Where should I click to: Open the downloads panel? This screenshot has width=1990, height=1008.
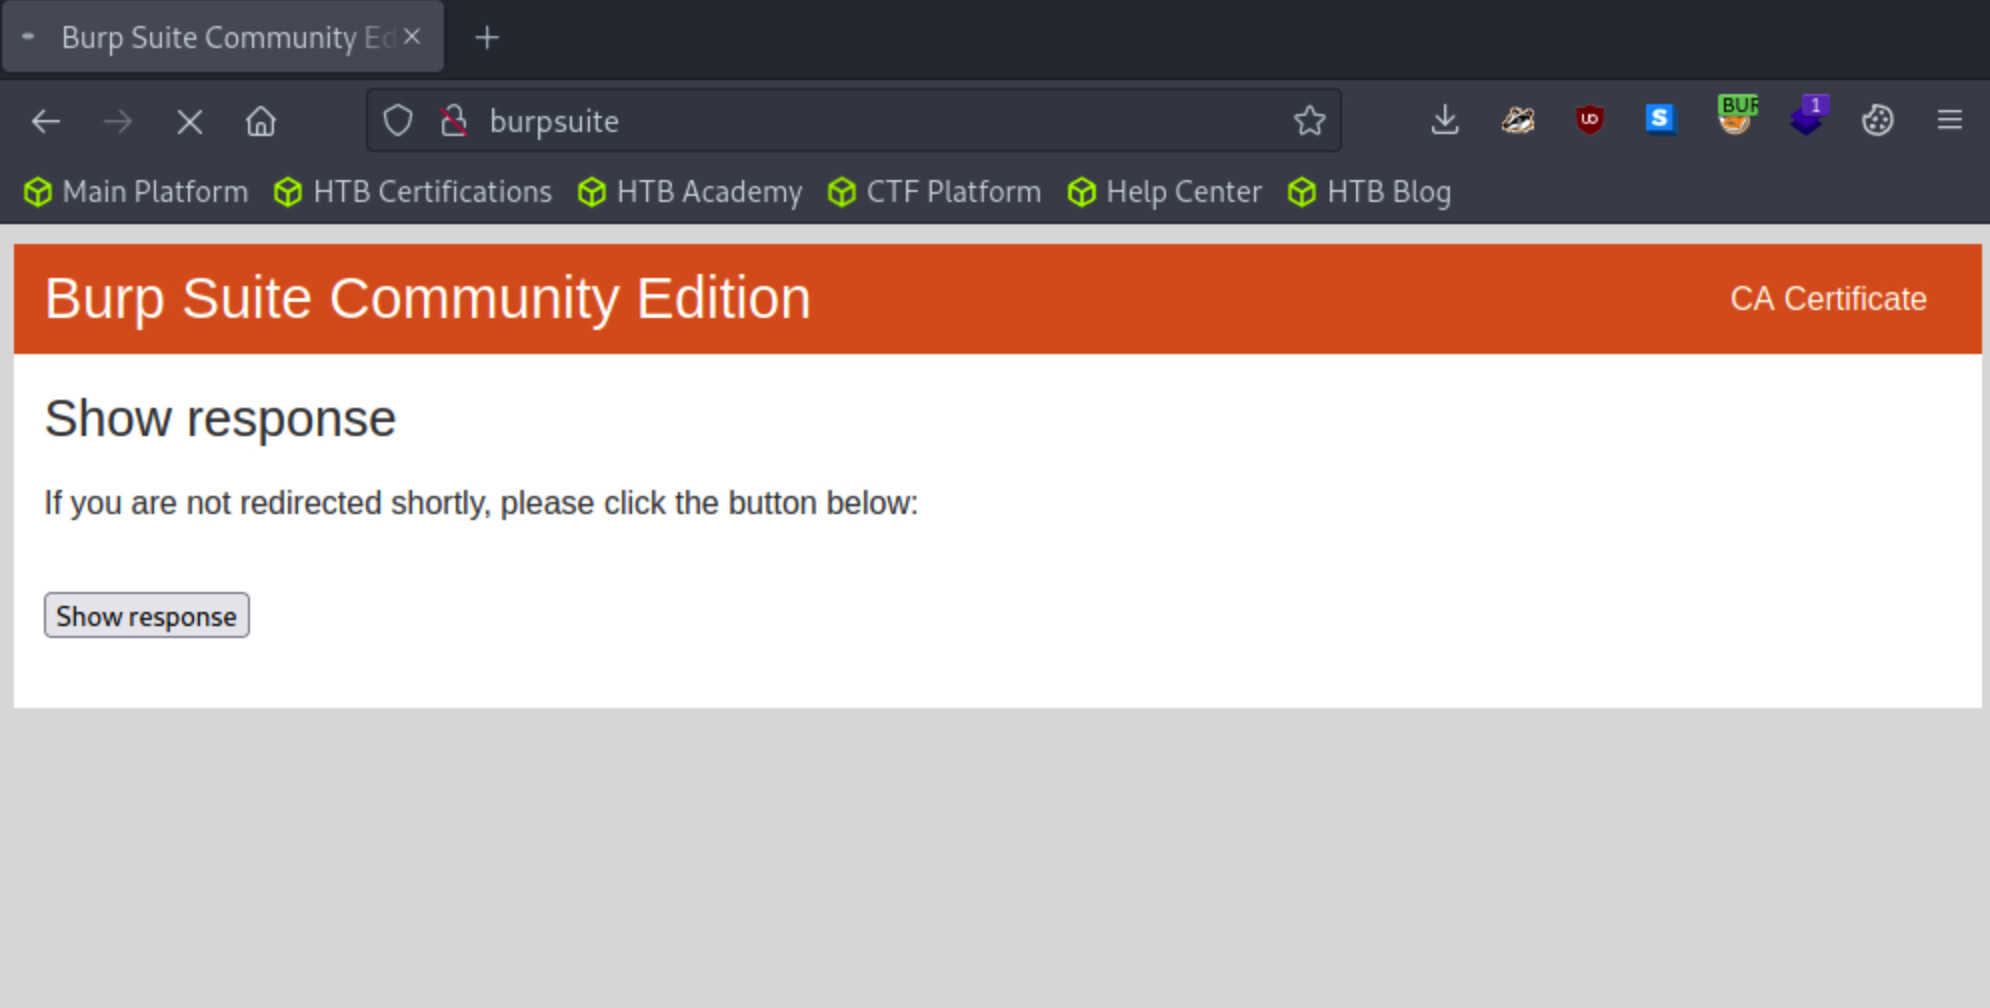[1444, 121]
